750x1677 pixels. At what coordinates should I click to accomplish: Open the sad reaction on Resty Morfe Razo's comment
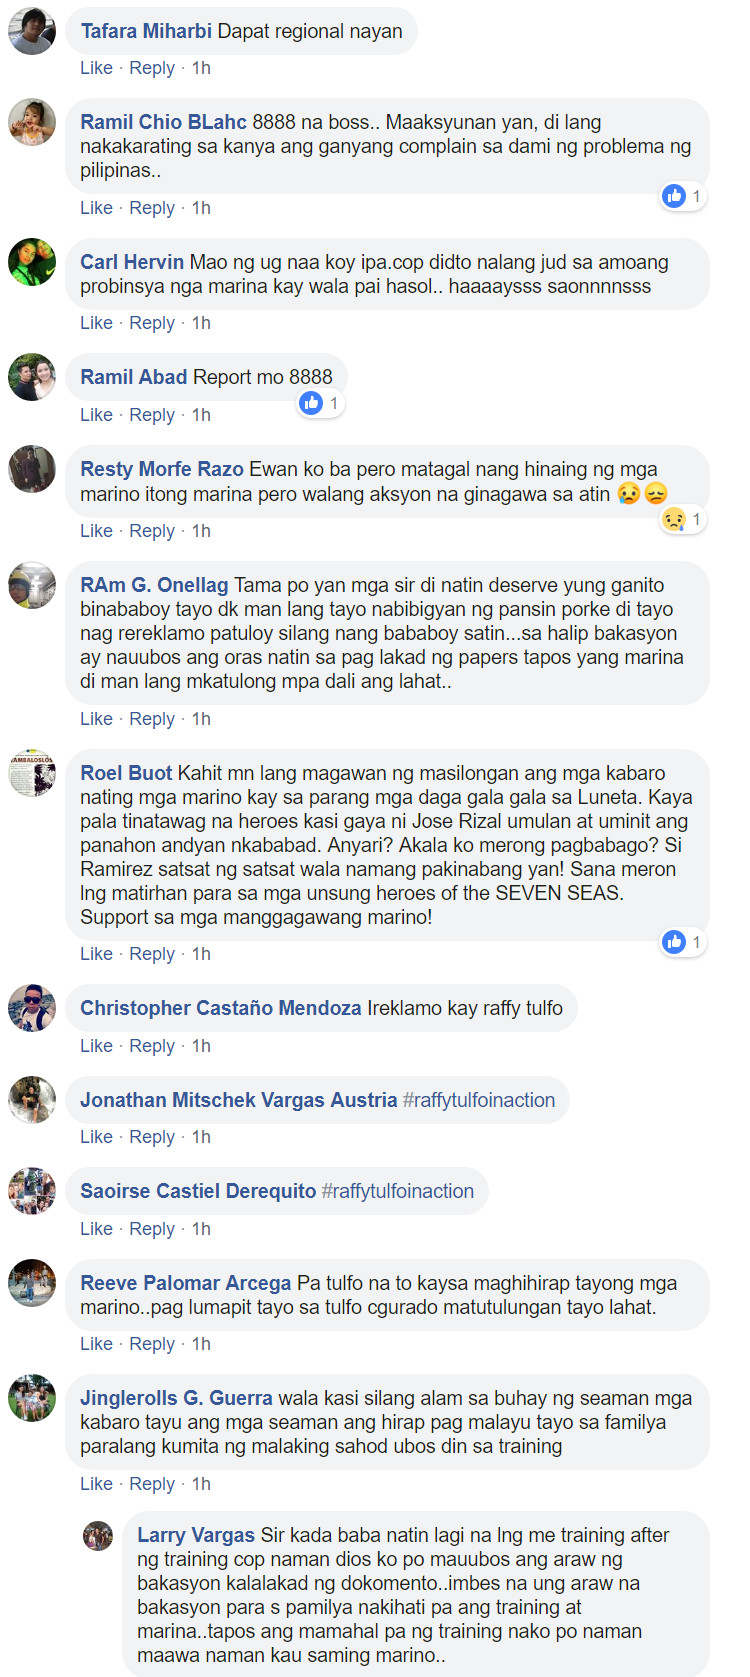674,519
